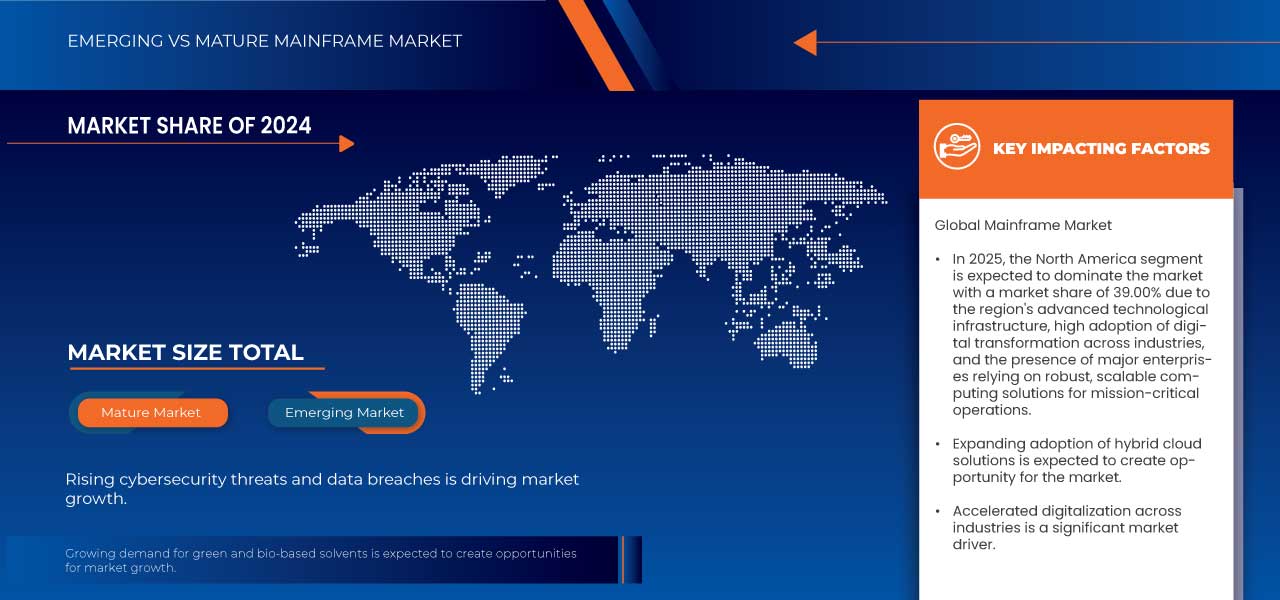Viewport: 1280px width, 600px height.
Task: Click the accelerated digitalization bullet point
Action: (1066, 527)
